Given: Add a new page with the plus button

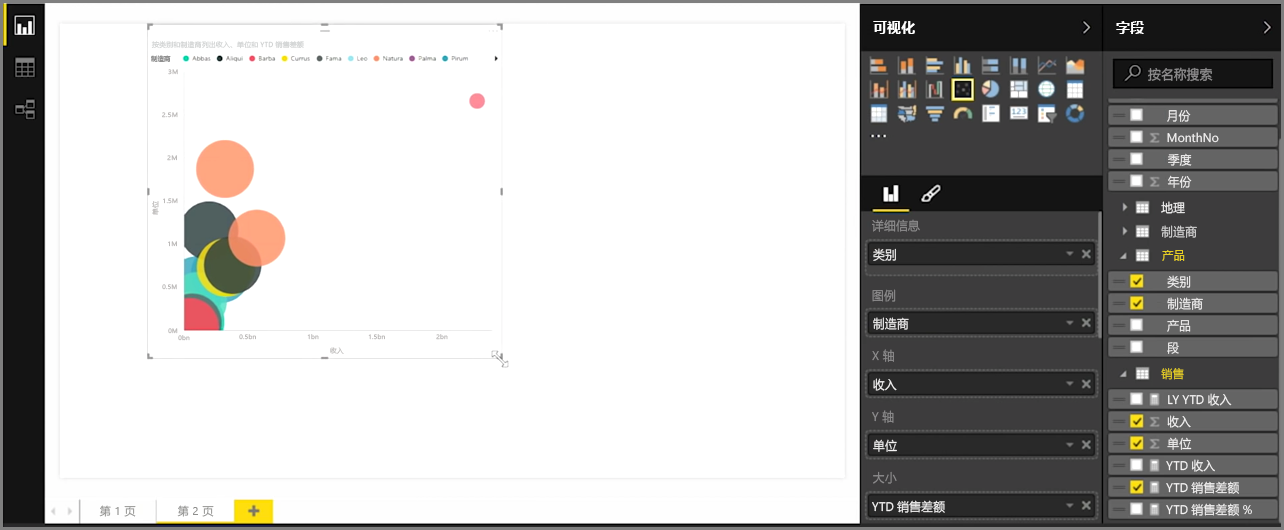Looking at the screenshot, I should point(253,511).
